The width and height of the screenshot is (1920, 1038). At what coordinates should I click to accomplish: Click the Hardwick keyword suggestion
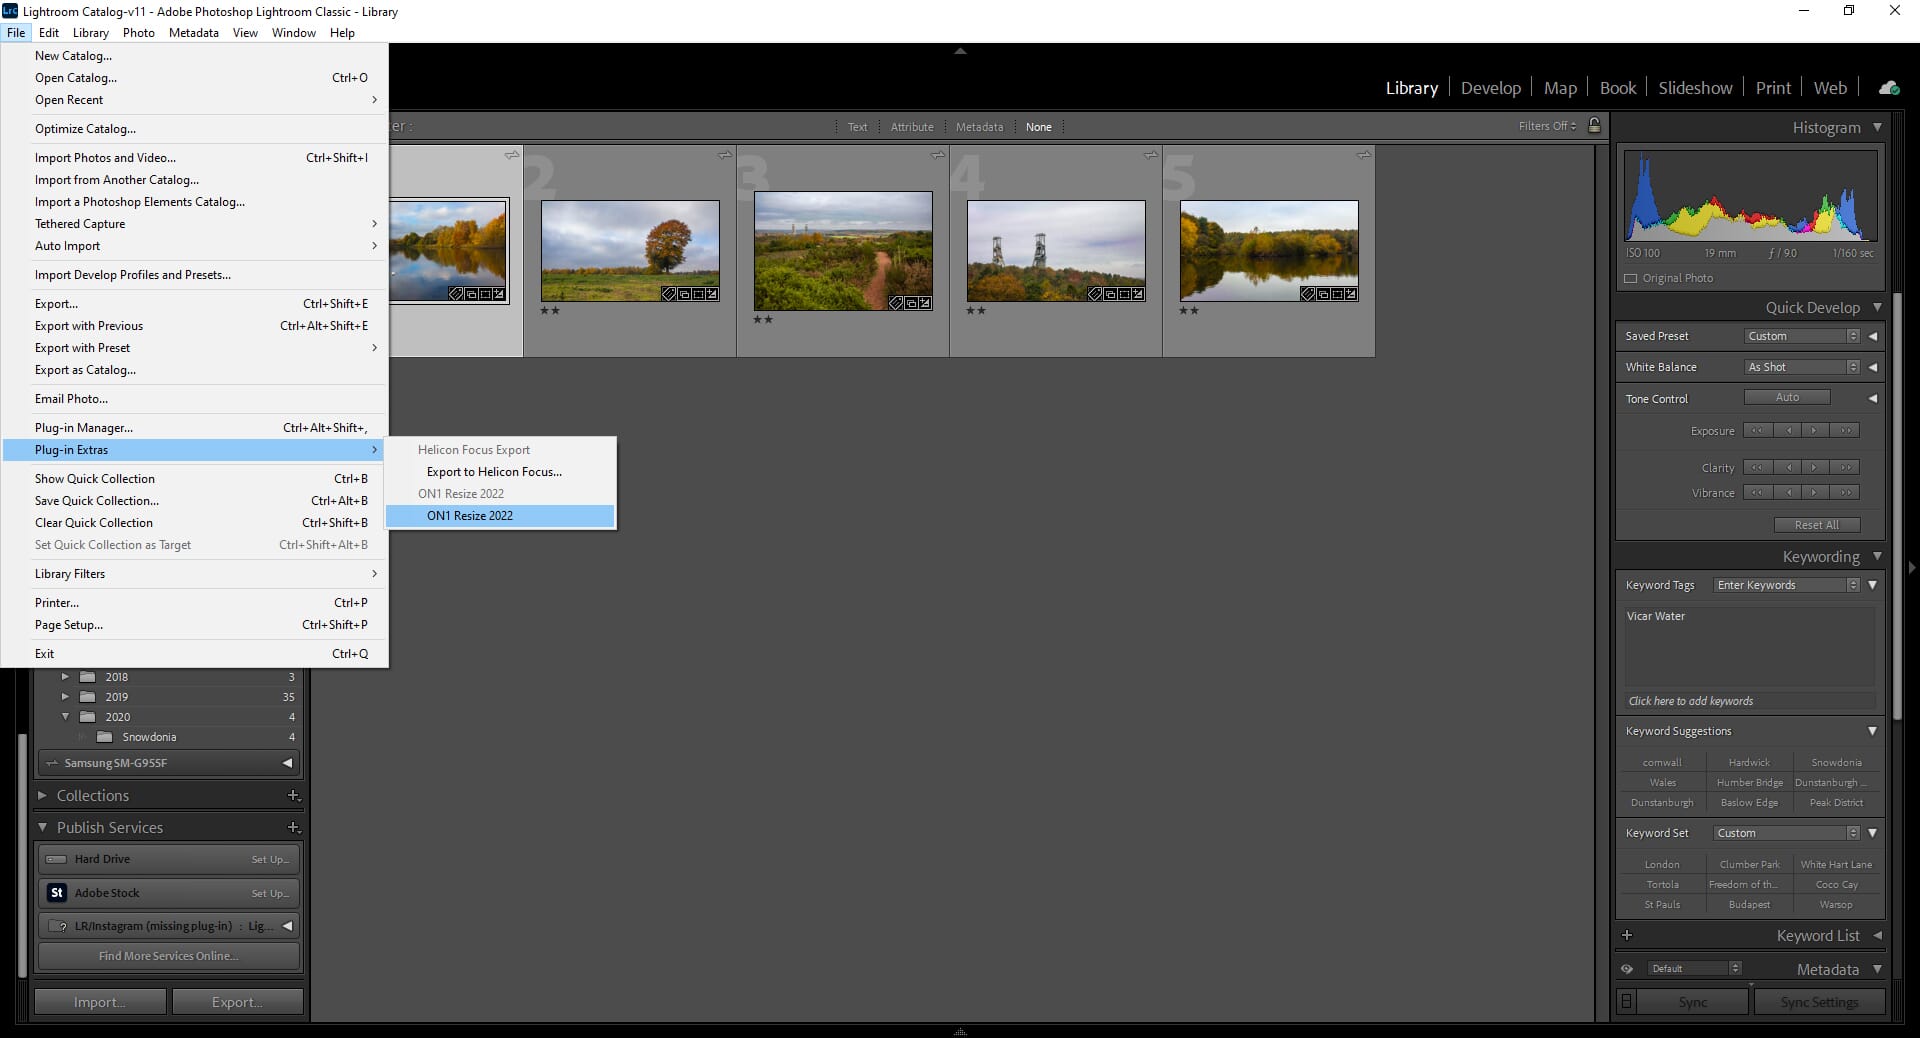coord(1749,762)
